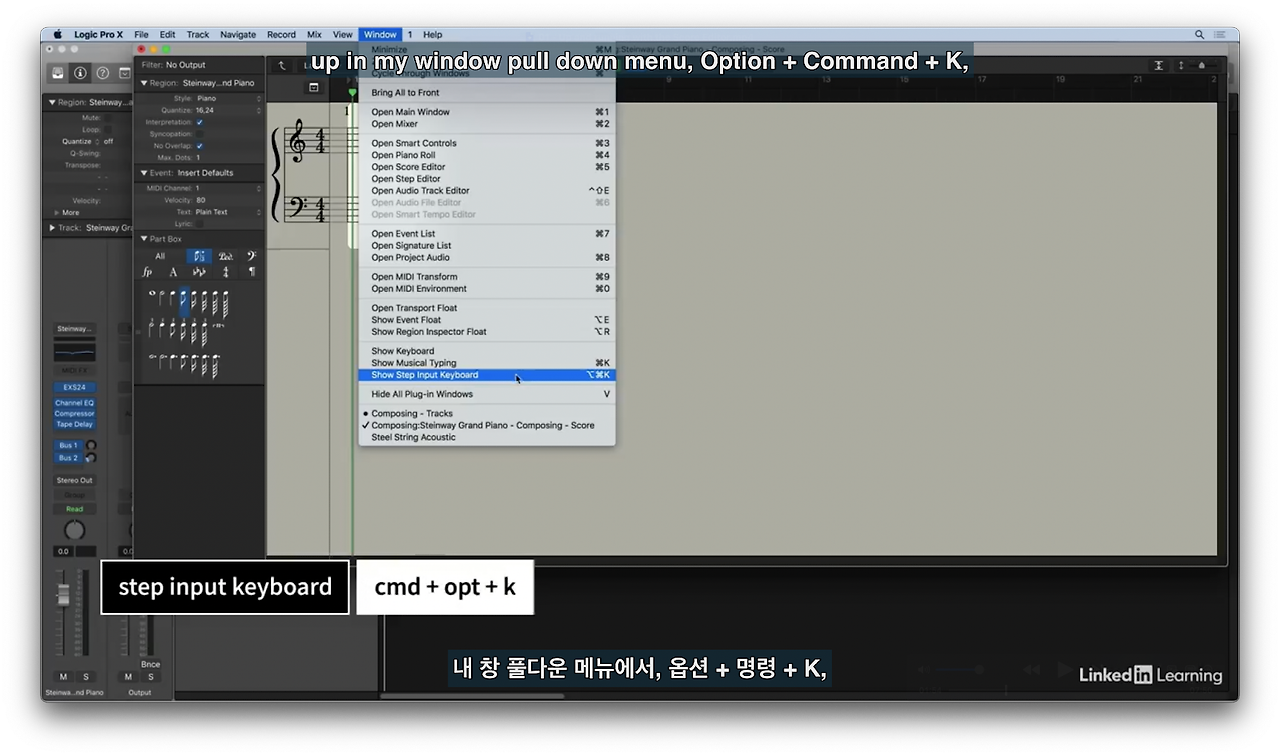Open Spotlight search magnifier in menu bar
The image size is (1280, 756).
(x=1199, y=34)
